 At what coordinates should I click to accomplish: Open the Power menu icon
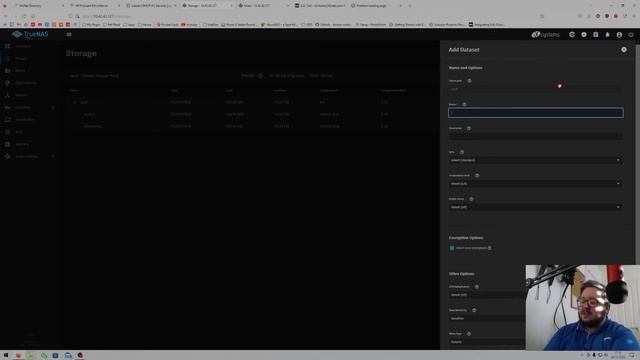click(631, 35)
